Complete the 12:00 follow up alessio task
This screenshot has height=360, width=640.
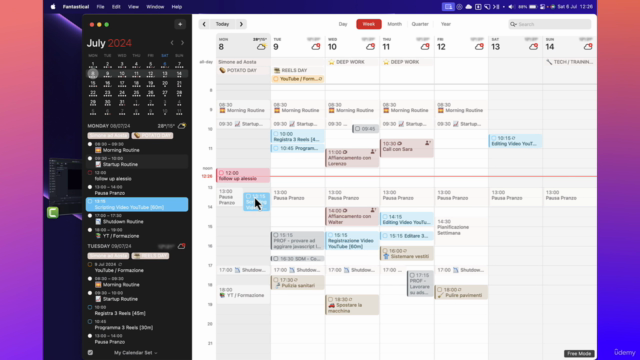[221, 173]
